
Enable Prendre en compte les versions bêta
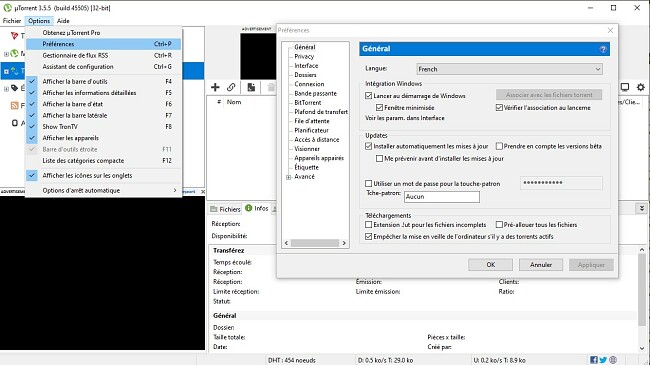click(x=500, y=146)
